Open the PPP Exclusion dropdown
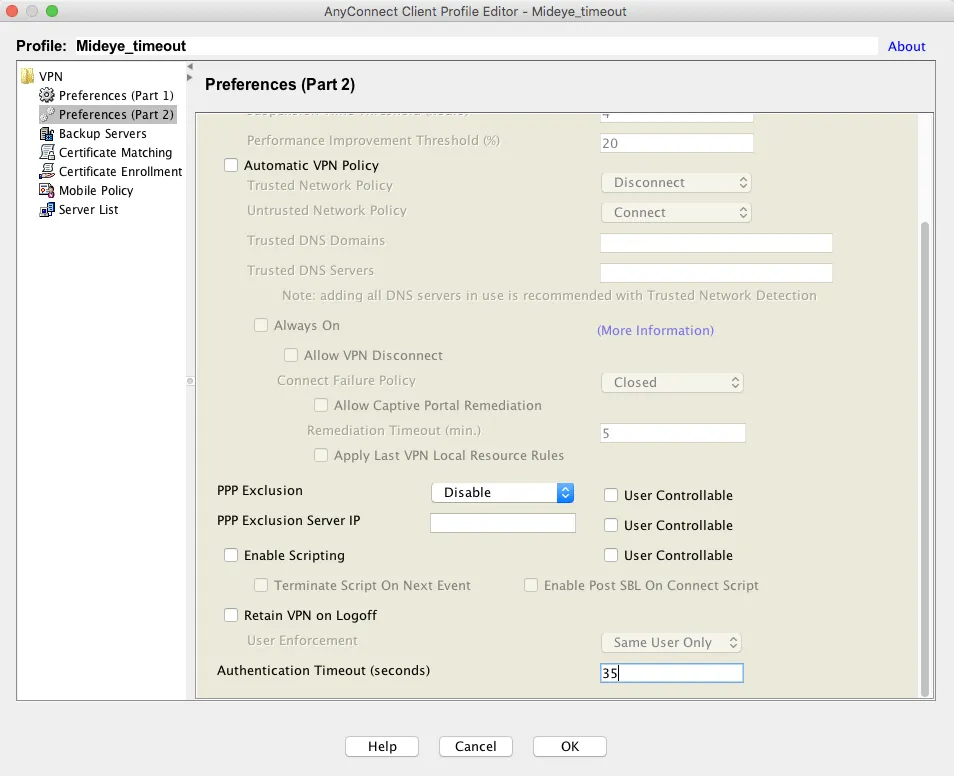The image size is (954, 776). pos(502,492)
